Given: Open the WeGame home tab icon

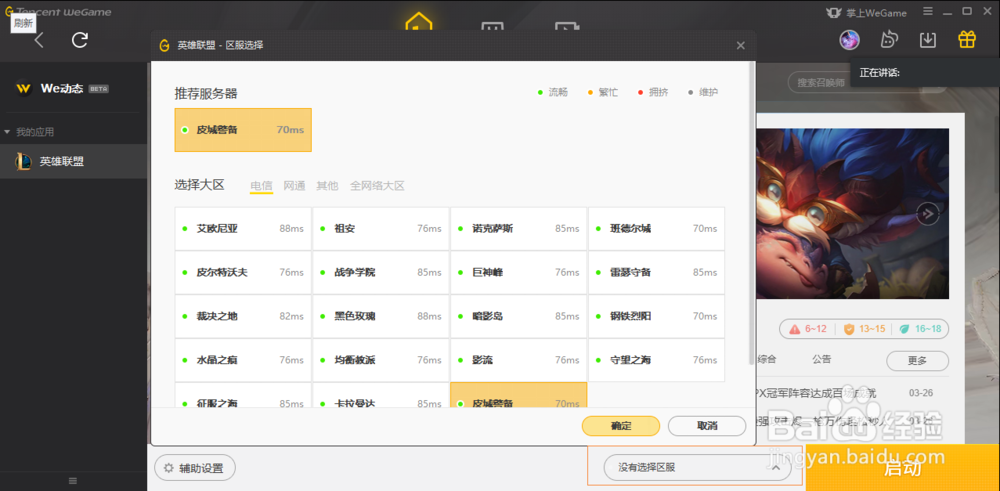Looking at the screenshot, I should (x=418, y=22).
